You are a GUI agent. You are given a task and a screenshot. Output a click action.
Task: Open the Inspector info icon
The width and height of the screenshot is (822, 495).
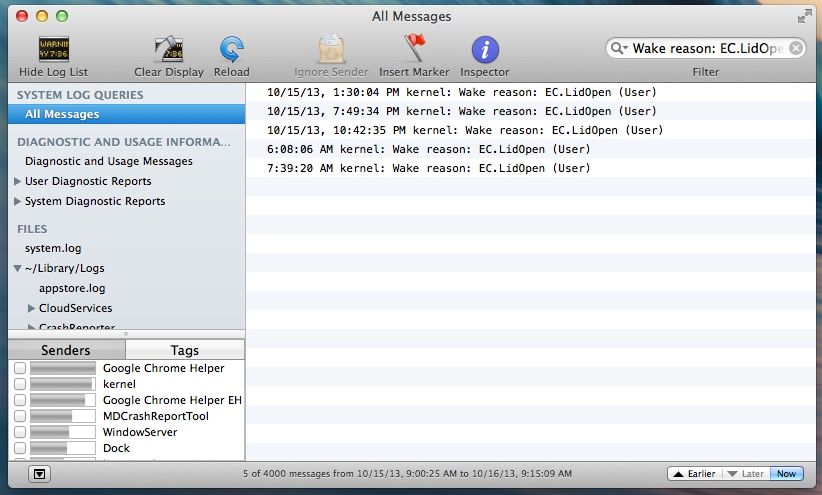[x=485, y=50]
